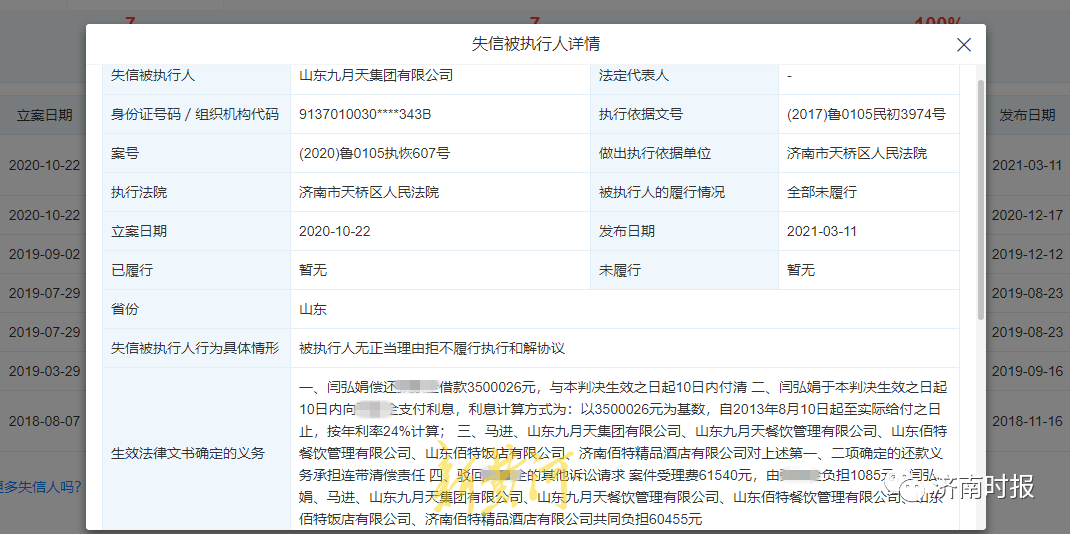This screenshot has width=1070, height=534.
Task: Click background row date 2019-03-29
Action: (x=44, y=372)
